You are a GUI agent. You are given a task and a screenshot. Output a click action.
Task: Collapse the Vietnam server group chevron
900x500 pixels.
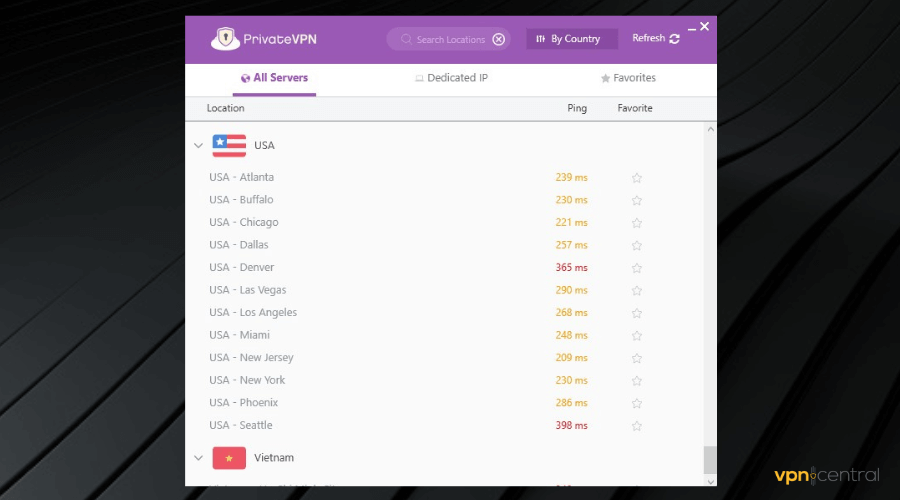pyautogui.click(x=199, y=458)
